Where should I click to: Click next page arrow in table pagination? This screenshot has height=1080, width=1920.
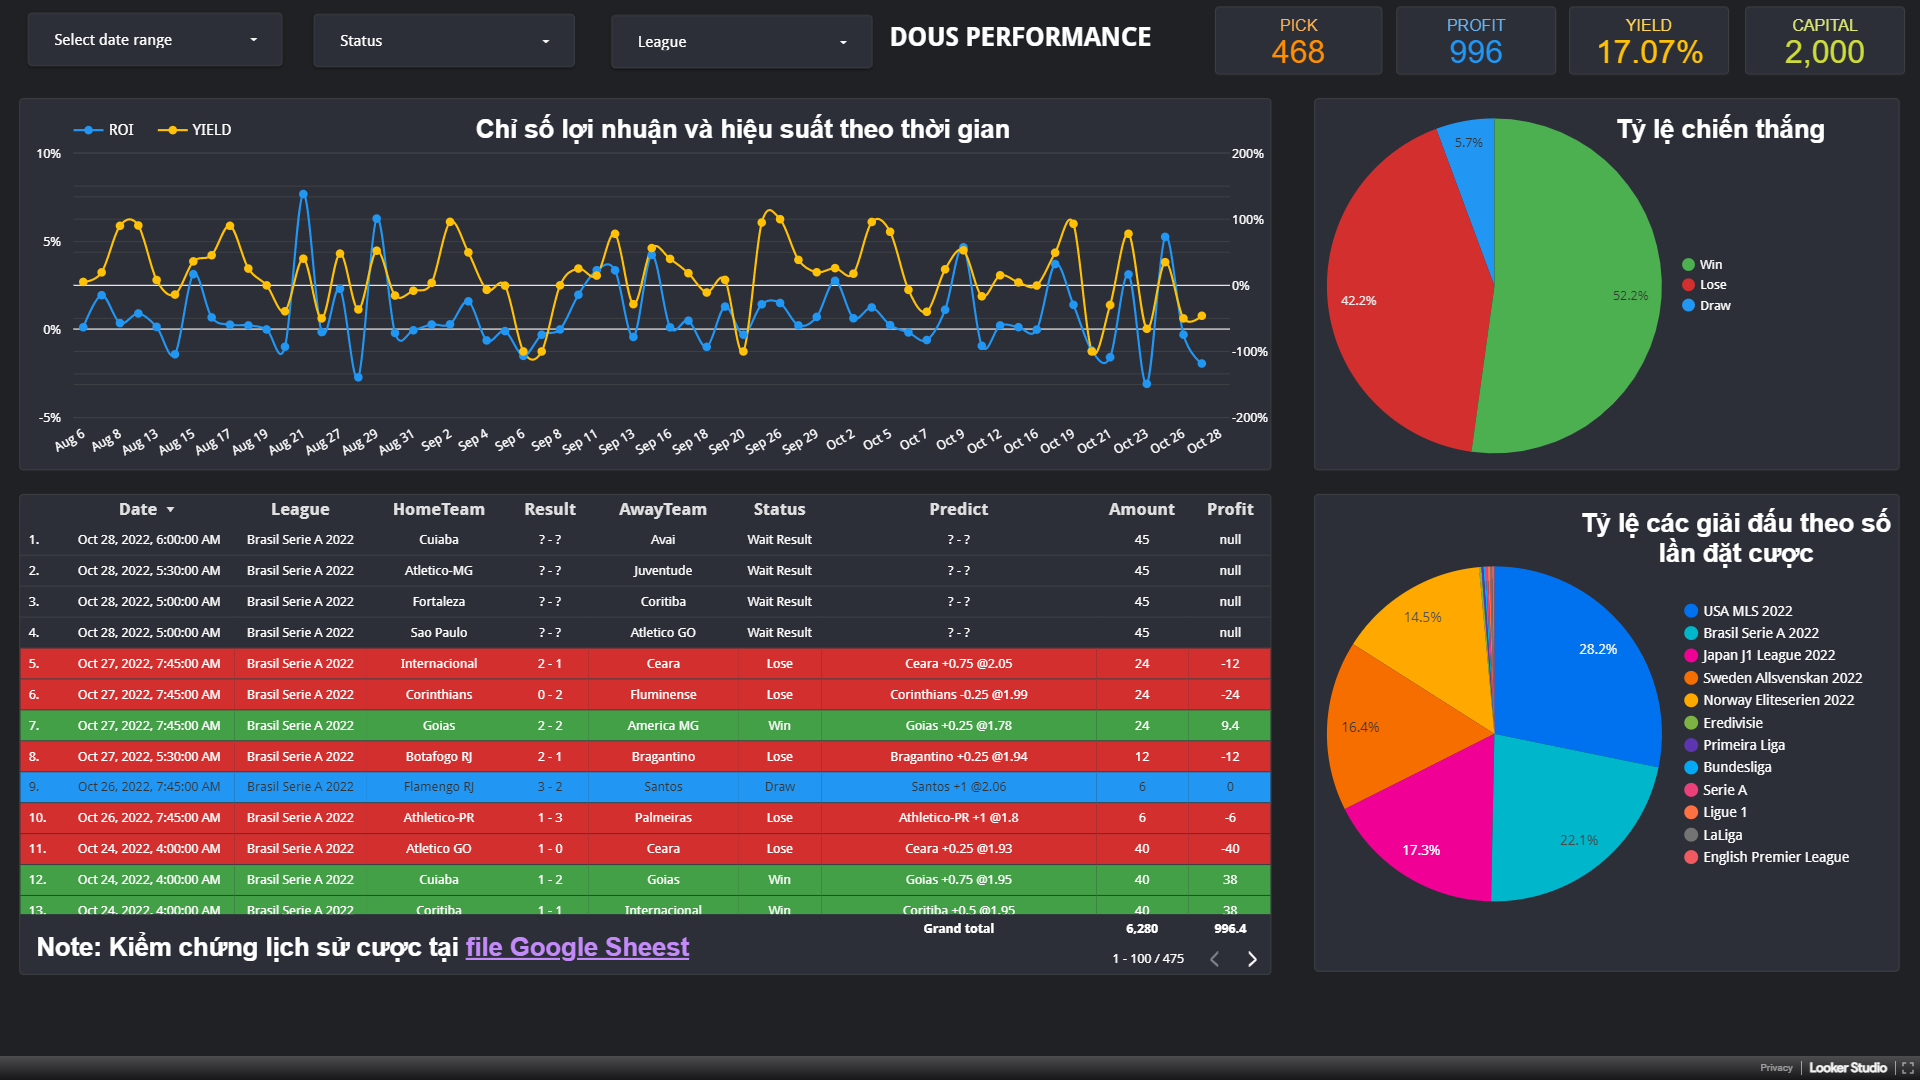pyautogui.click(x=1252, y=959)
